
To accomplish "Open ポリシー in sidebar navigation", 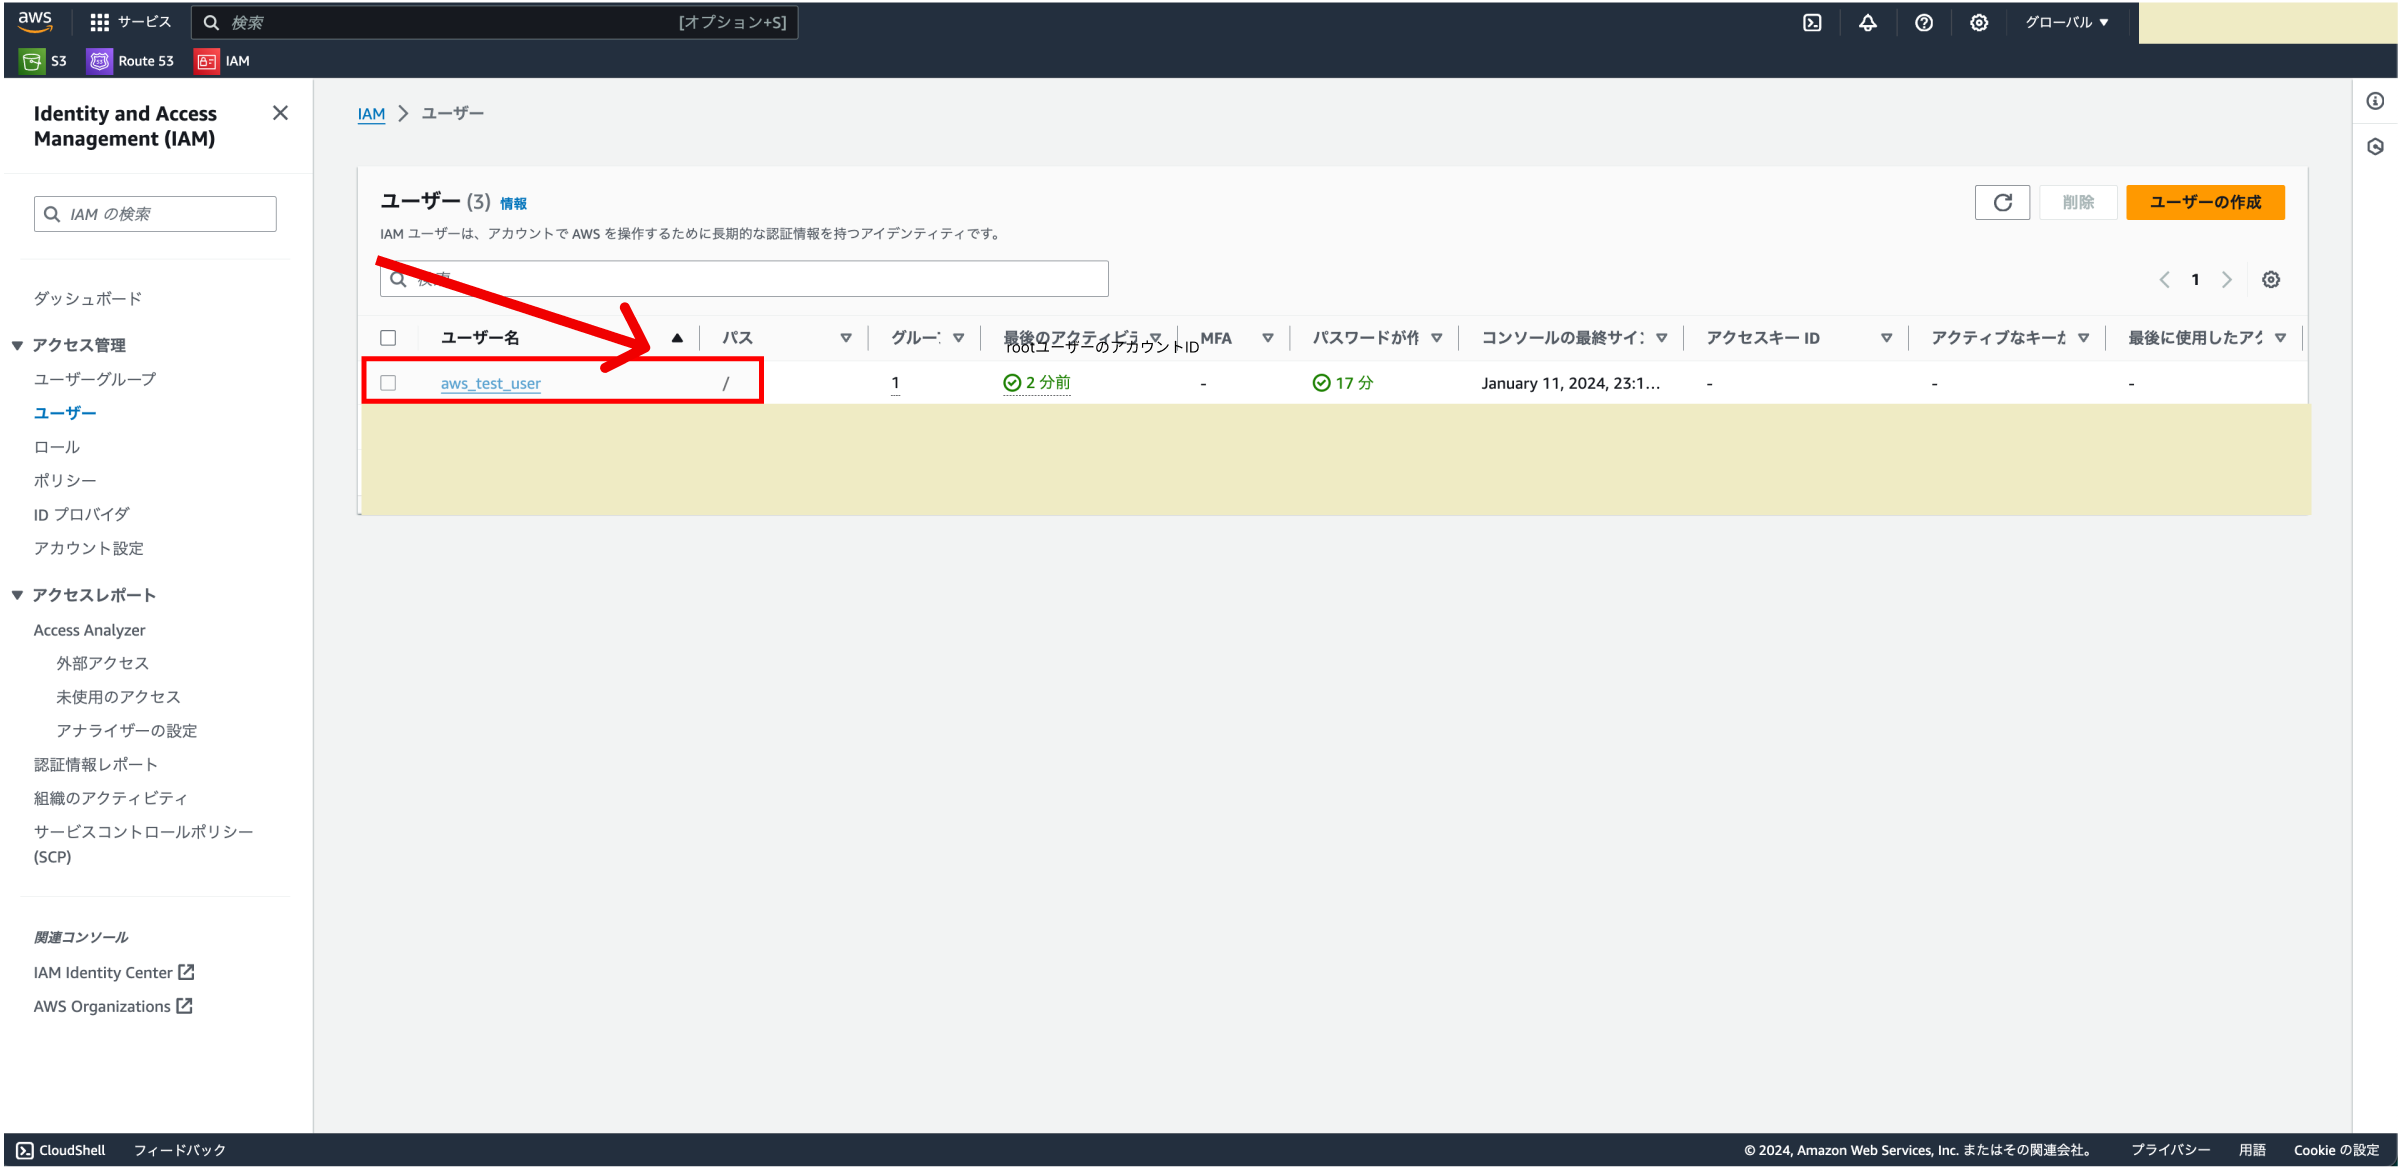I will (x=65, y=481).
